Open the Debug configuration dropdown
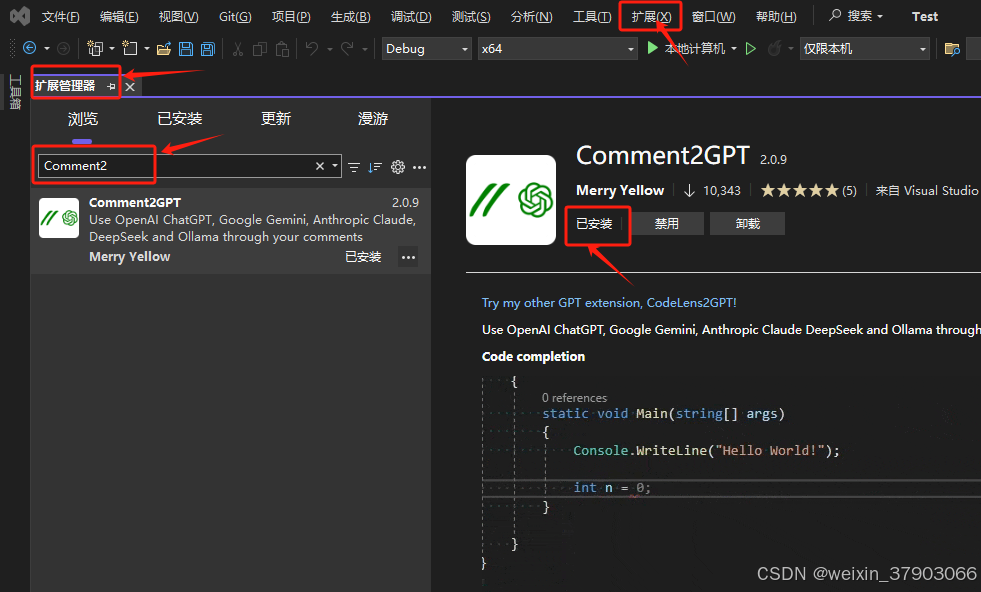Screen dimensions: 981x592 pyautogui.click(x=426, y=49)
